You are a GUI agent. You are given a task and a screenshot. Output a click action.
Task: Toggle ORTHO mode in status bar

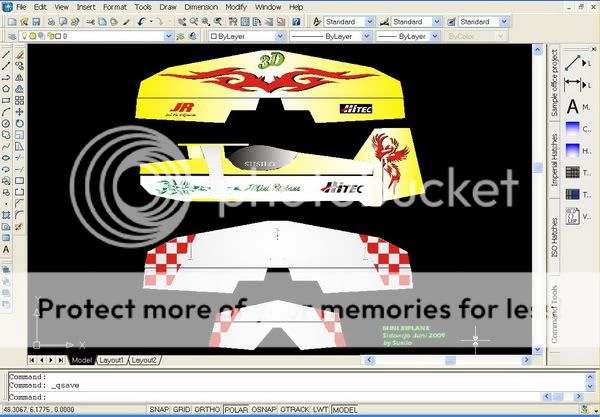pyautogui.click(x=207, y=409)
